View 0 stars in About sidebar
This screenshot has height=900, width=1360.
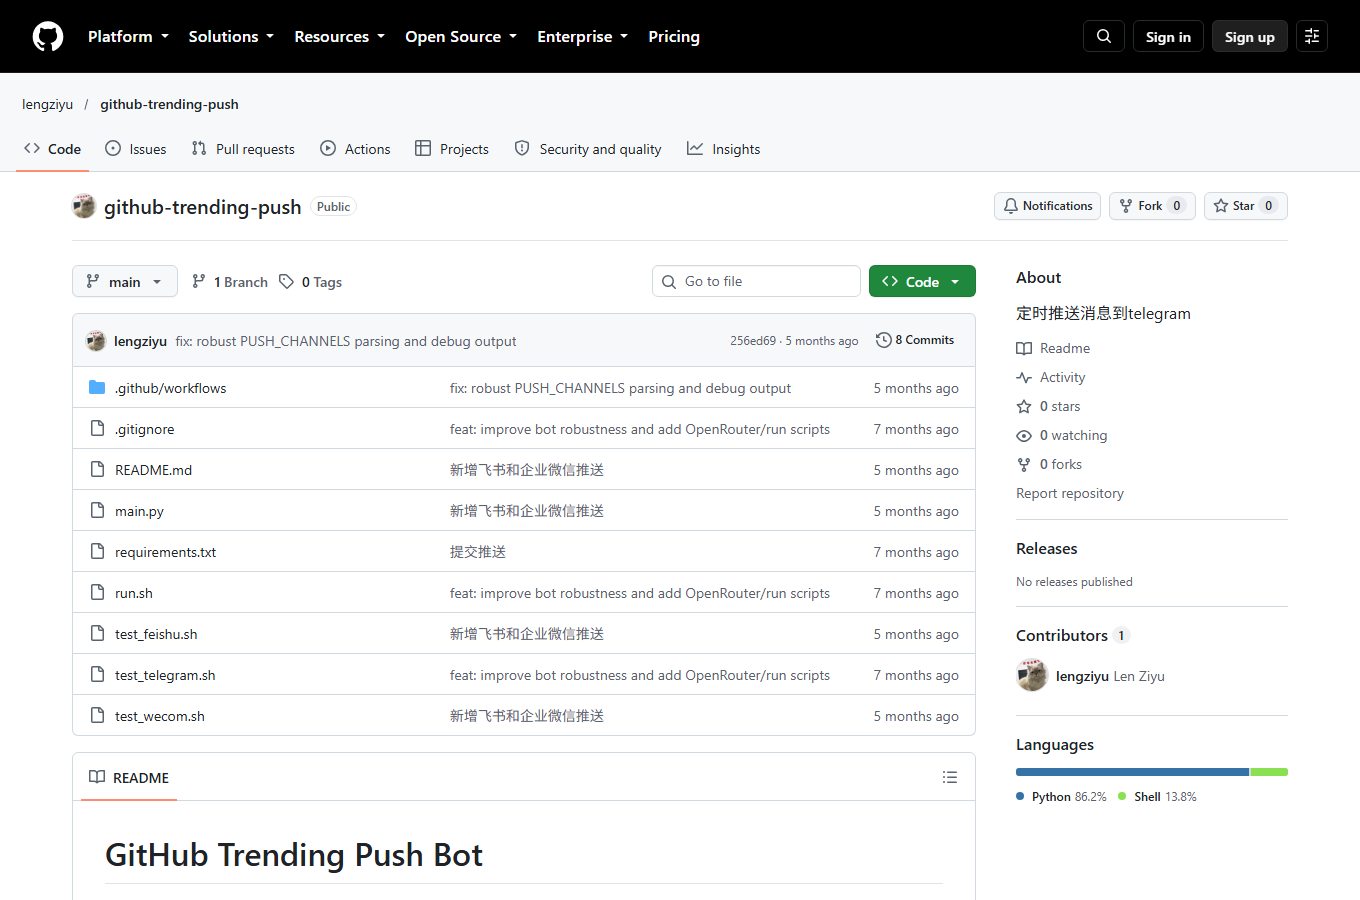click(x=1048, y=406)
